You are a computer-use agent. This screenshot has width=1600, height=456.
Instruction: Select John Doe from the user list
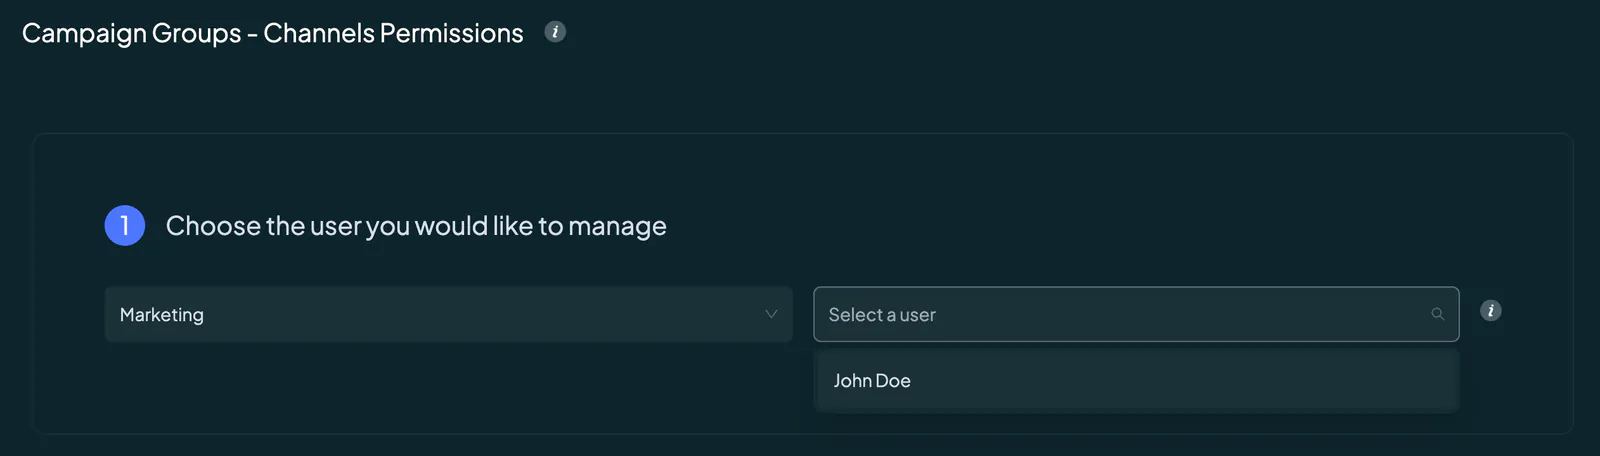coord(1136,381)
